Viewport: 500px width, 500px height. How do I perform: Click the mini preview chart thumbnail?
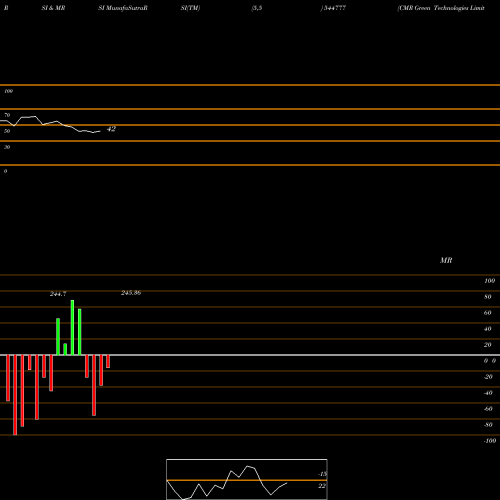247,479
